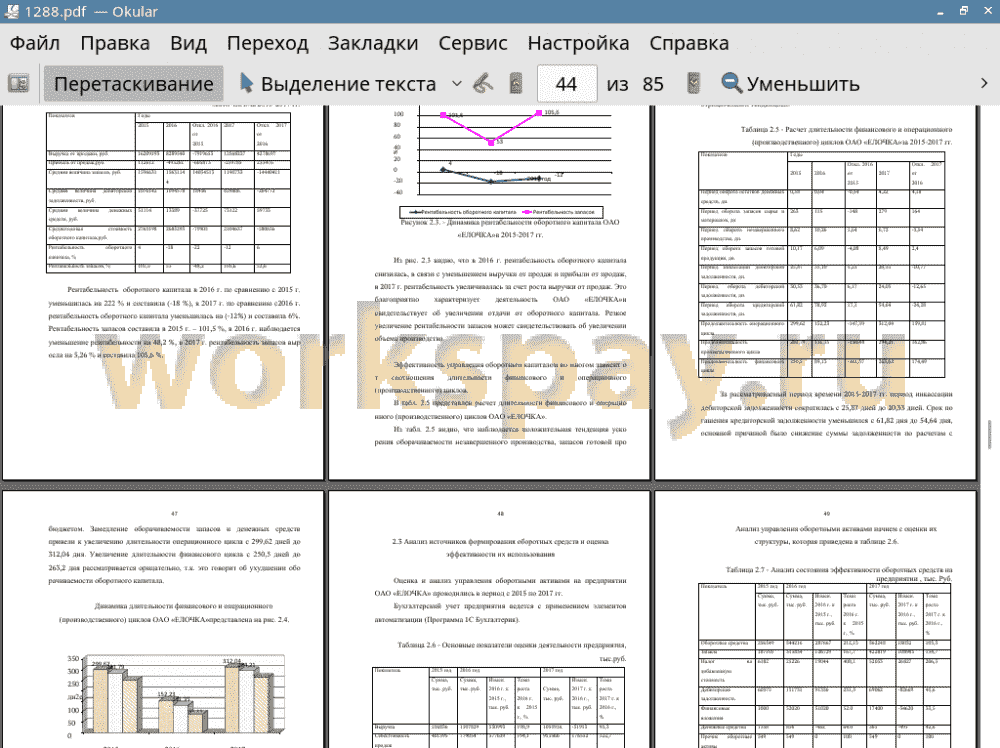This screenshot has height=748, width=1000.
Task: Expand hidden toolbar items chevron
Action: pos(984,84)
